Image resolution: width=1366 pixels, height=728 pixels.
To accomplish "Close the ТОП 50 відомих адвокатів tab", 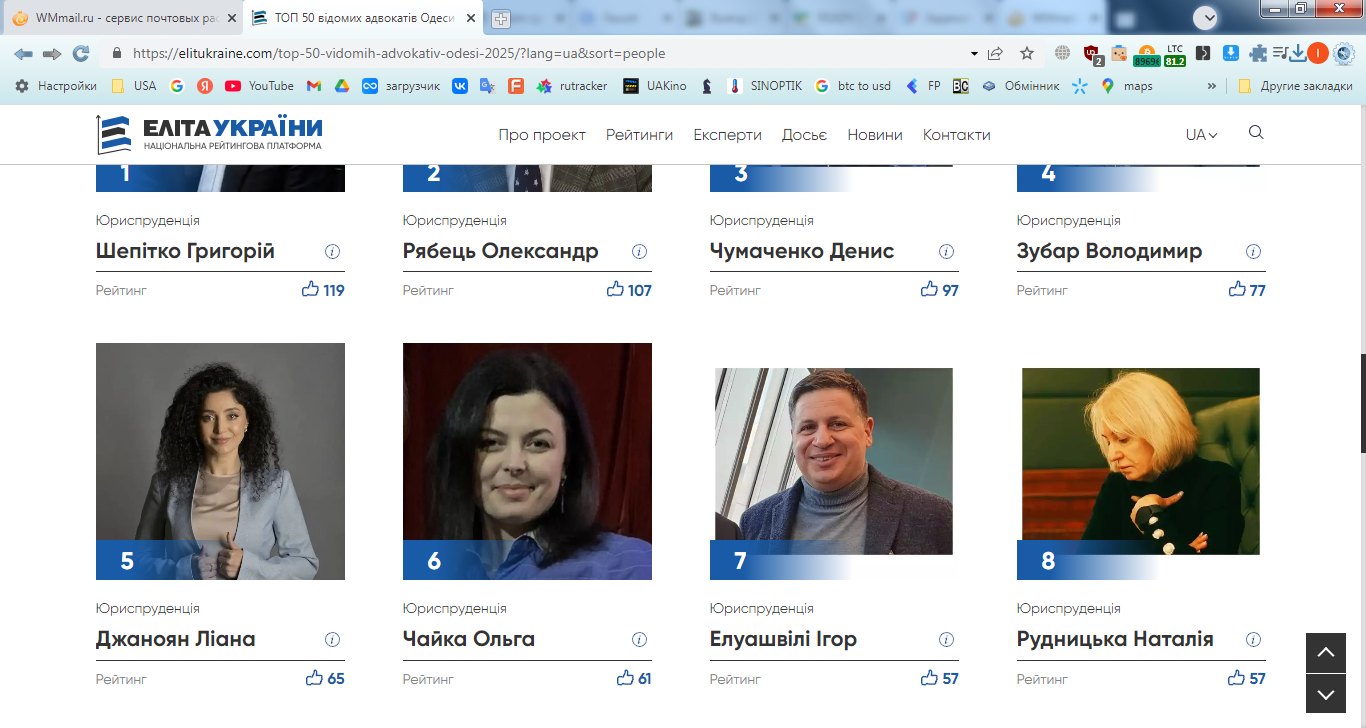I will point(471,18).
